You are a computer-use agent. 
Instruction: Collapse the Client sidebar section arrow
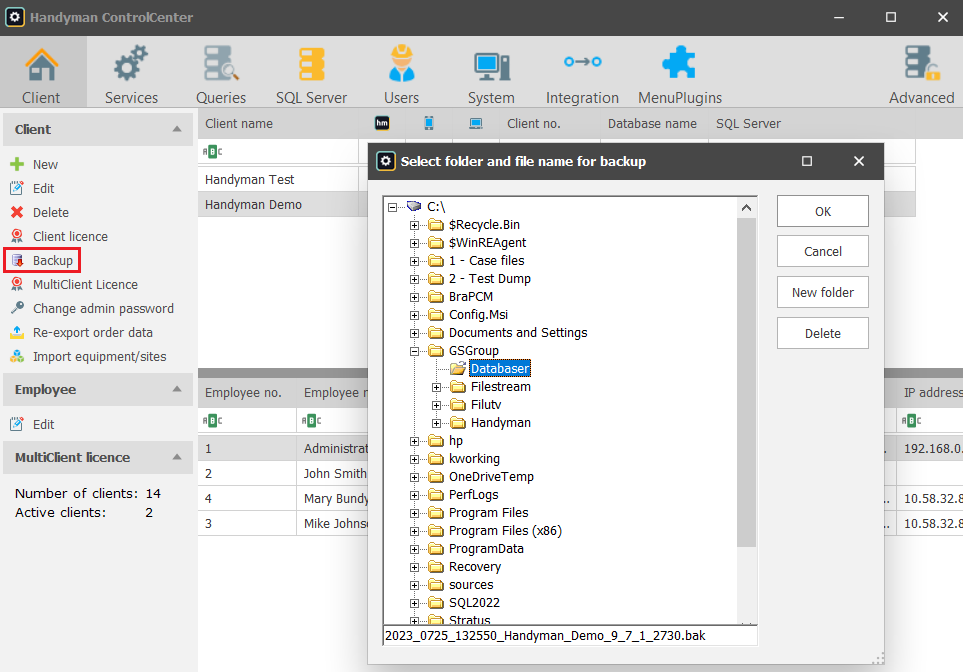(x=177, y=129)
